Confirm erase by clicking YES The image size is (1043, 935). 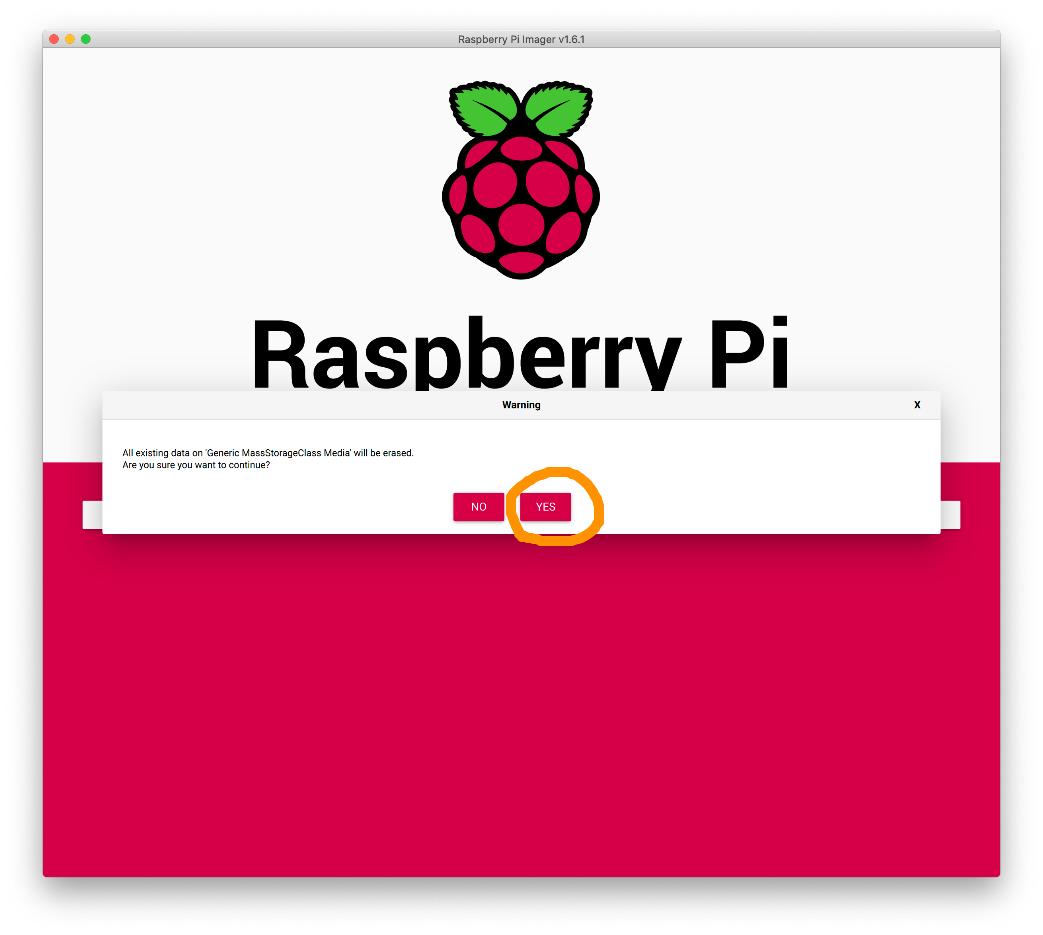[x=545, y=507]
